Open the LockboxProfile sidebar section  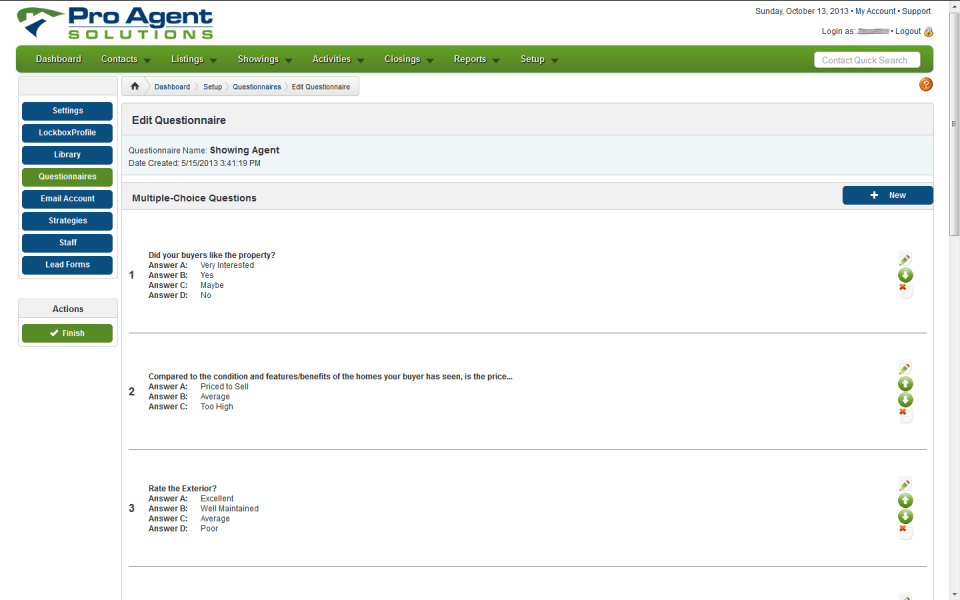[67, 133]
